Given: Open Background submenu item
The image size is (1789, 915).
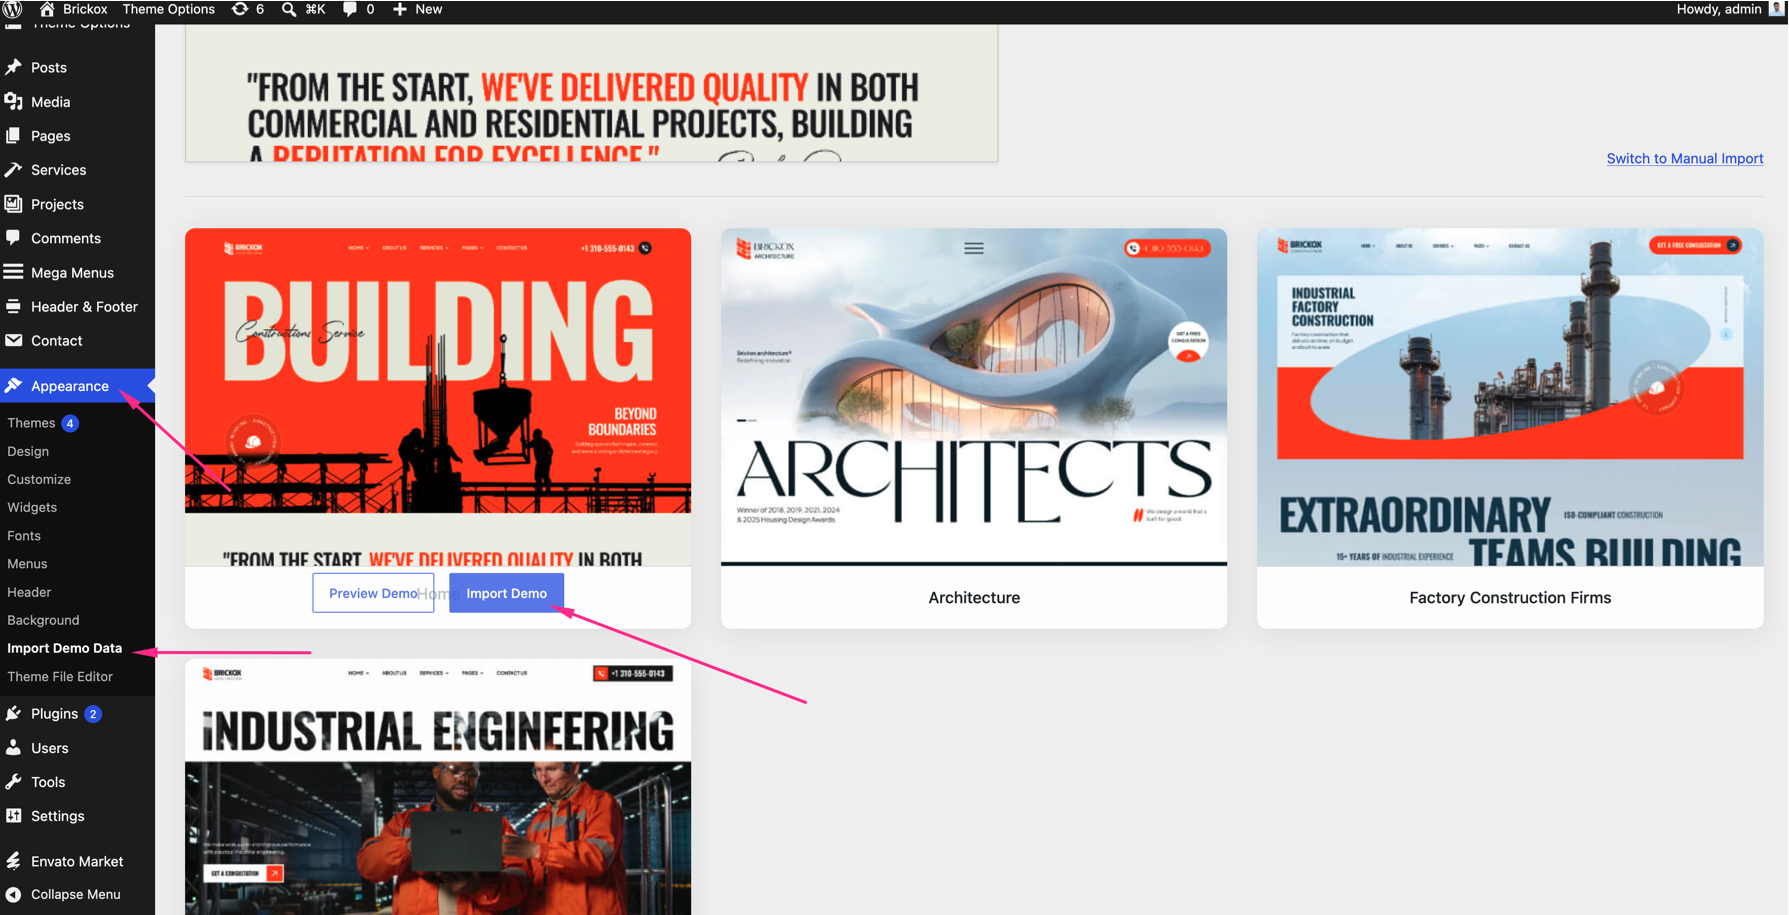Looking at the screenshot, I should pyautogui.click(x=43, y=620).
